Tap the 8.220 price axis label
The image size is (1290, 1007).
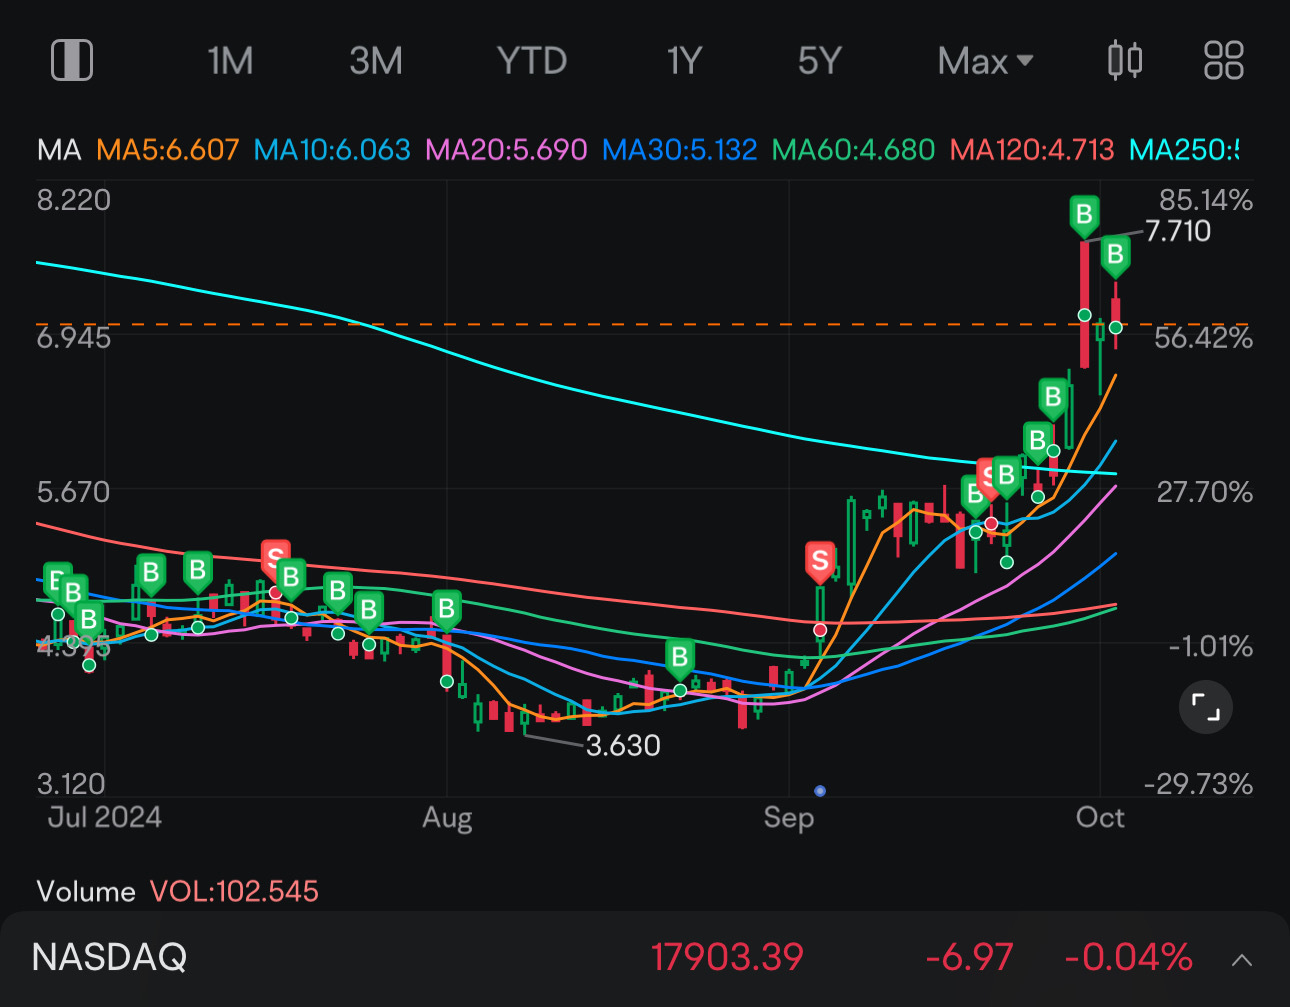pyautogui.click(x=74, y=200)
